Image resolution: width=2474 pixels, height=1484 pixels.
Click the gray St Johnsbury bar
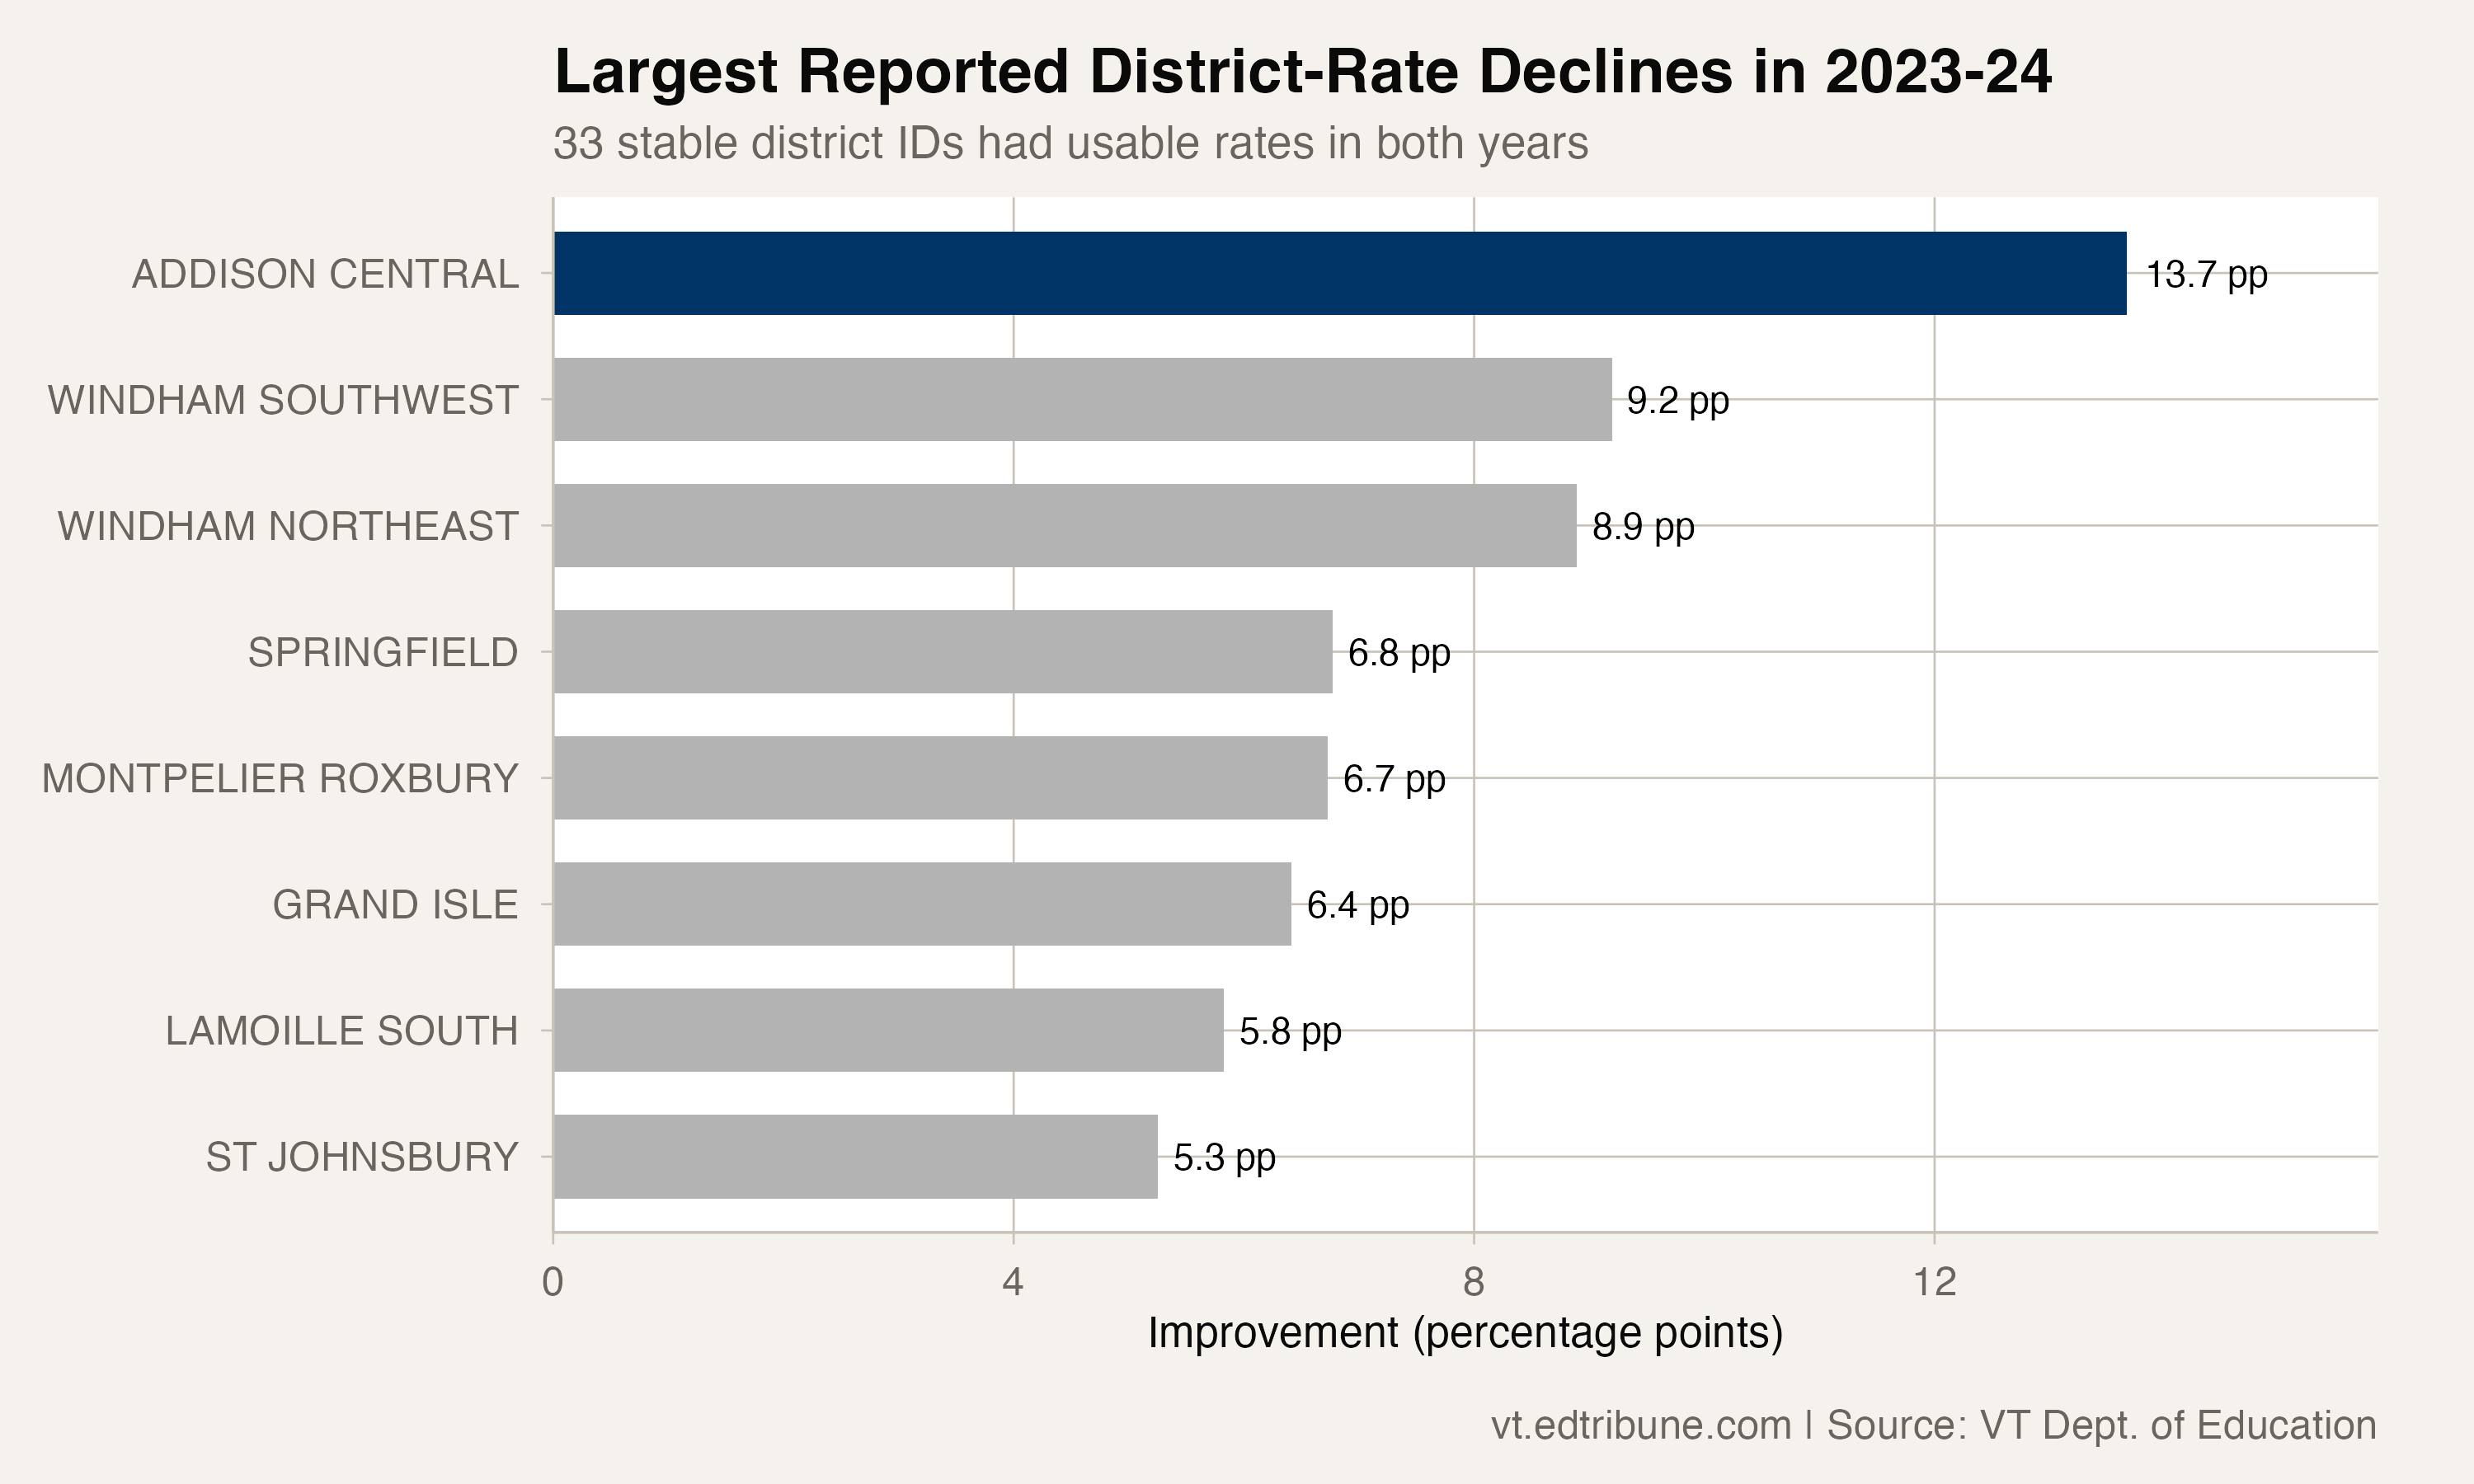(856, 1156)
